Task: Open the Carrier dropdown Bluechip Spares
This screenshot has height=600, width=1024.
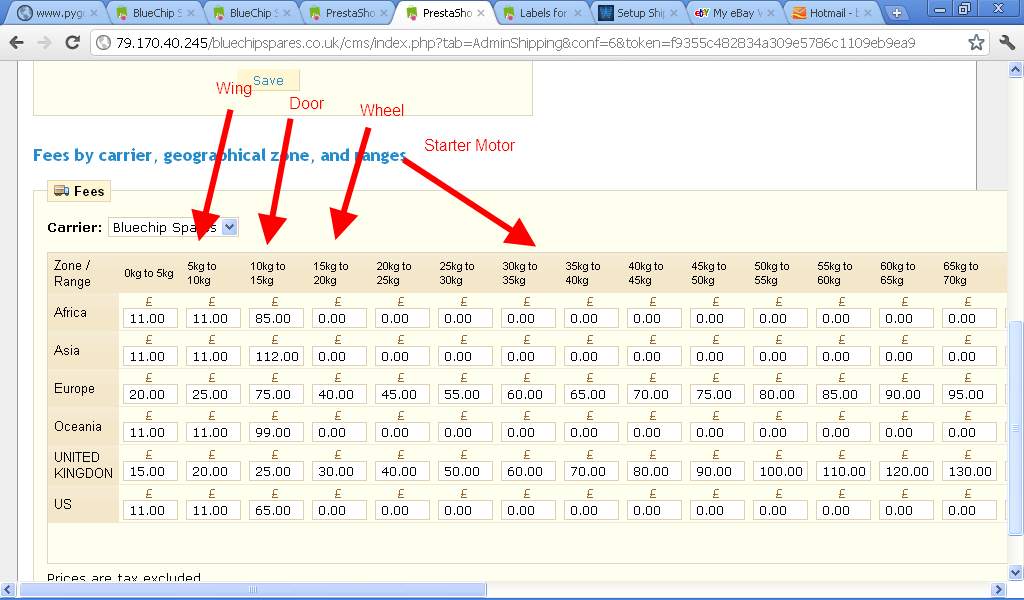Action: pos(172,227)
